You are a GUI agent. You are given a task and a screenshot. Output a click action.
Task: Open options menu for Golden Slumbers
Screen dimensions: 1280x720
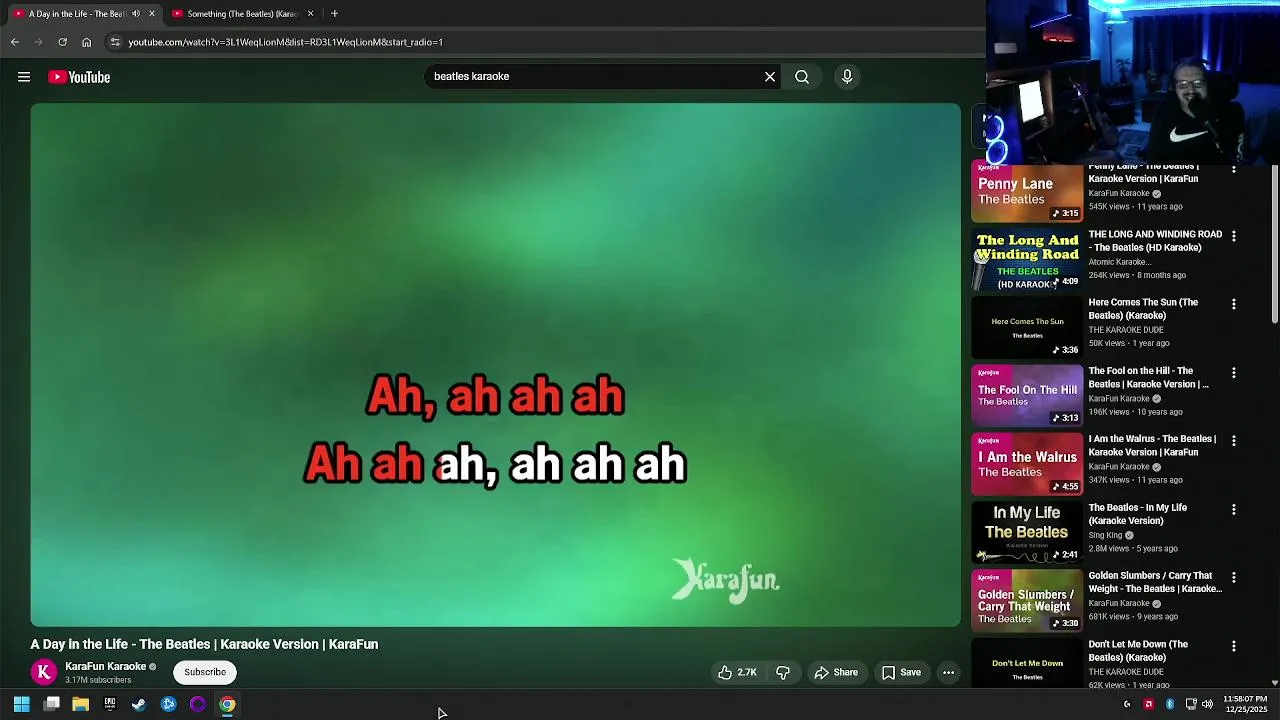pyautogui.click(x=1234, y=577)
